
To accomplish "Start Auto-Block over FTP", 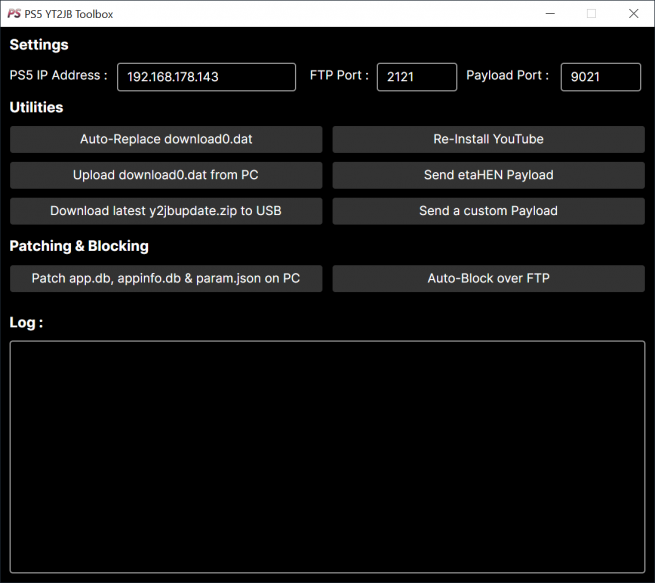I will point(488,278).
